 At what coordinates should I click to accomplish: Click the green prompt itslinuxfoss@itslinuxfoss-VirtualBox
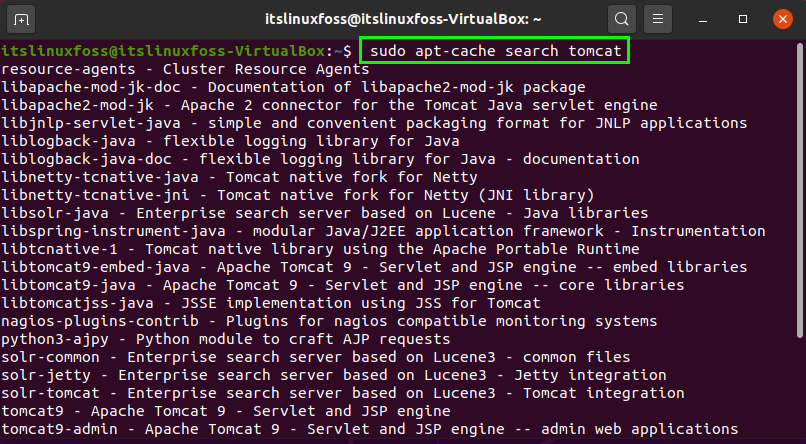pyautogui.click(x=163, y=51)
